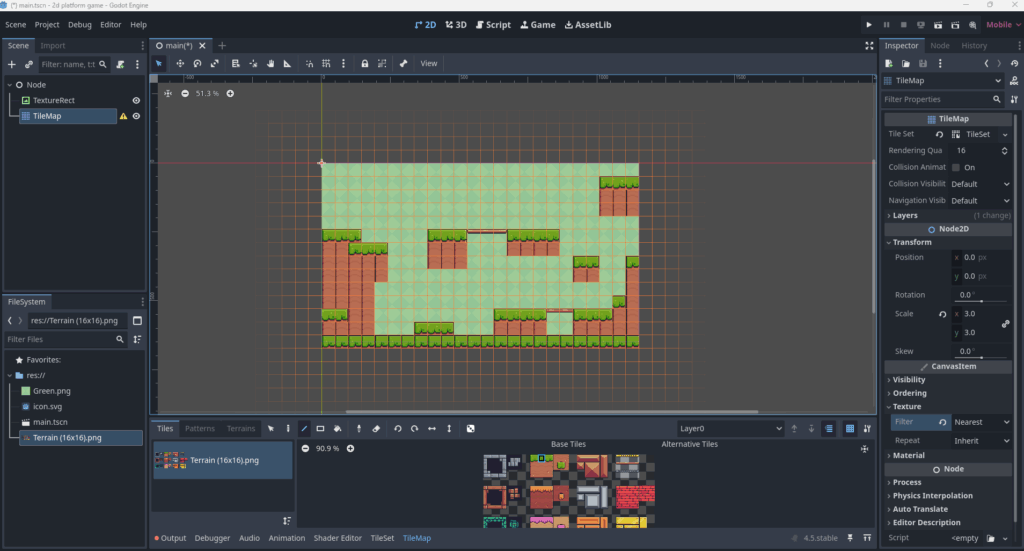Add a new child node with plus icon
The height and width of the screenshot is (551, 1024).
tap(12, 64)
